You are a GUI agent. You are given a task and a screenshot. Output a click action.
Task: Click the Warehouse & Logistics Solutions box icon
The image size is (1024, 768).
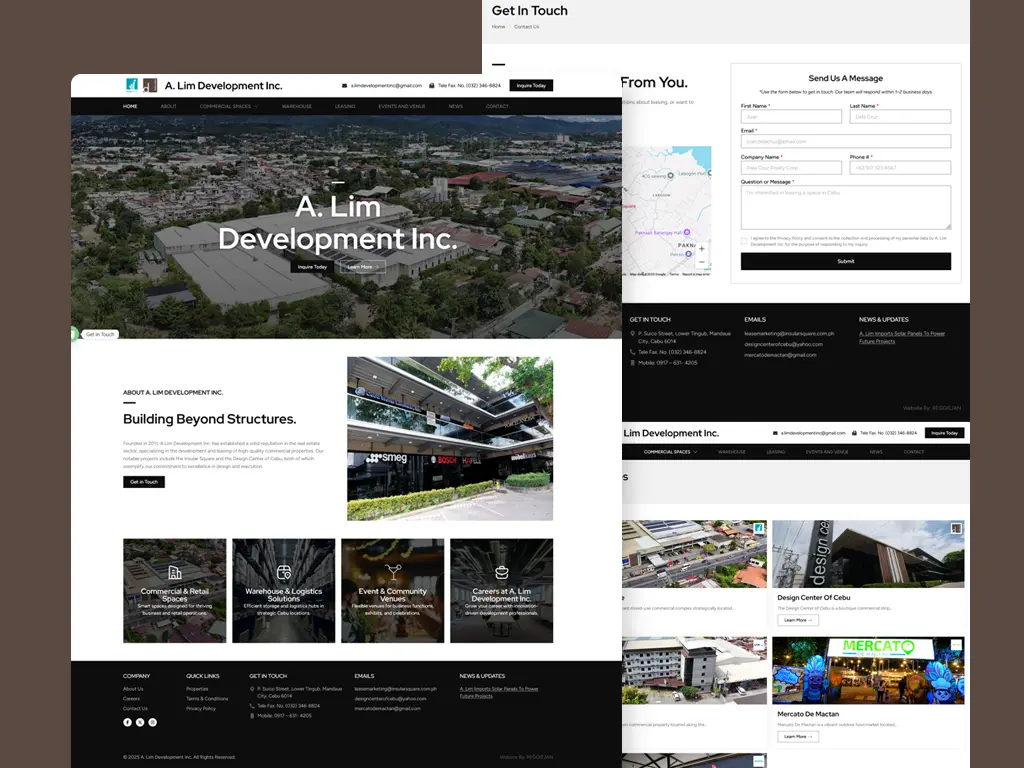point(284,572)
